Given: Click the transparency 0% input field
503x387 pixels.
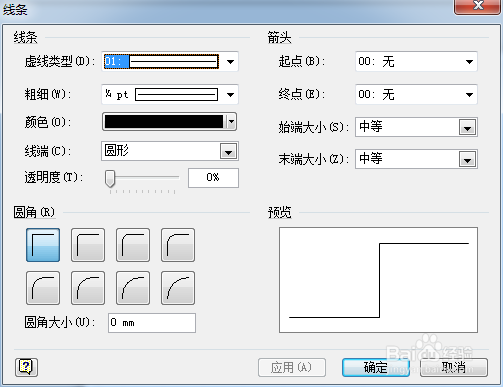Looking at the screenshot, I should (x=213, y=178).
